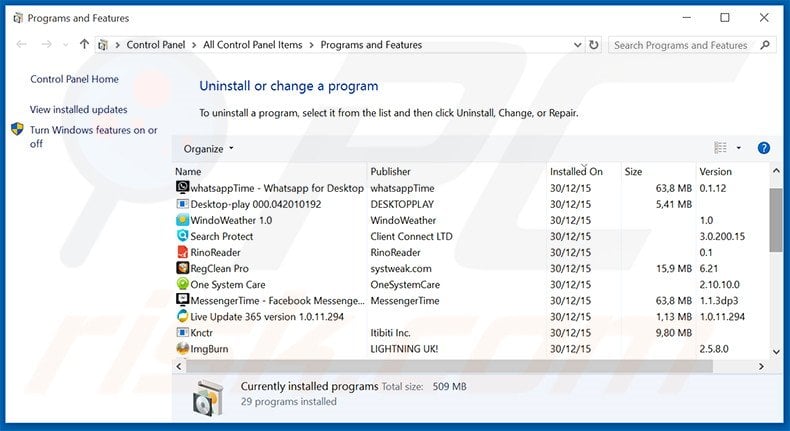Image resolution: width=790 pixels, height=431 pixels.
Task: Click the horizontal scrollbar right arrow
Action: (x=761, y=366)
